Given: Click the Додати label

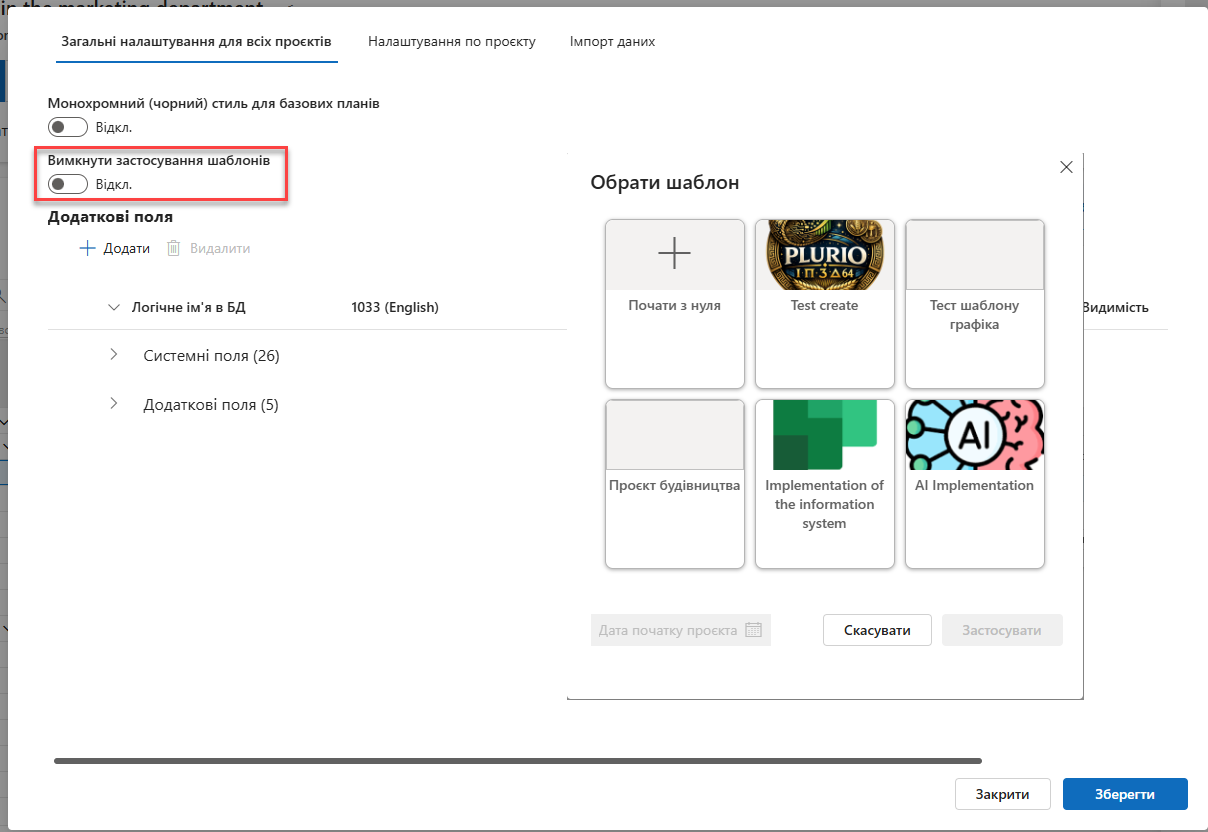Looking at the screenshot, I should (127, 248).
